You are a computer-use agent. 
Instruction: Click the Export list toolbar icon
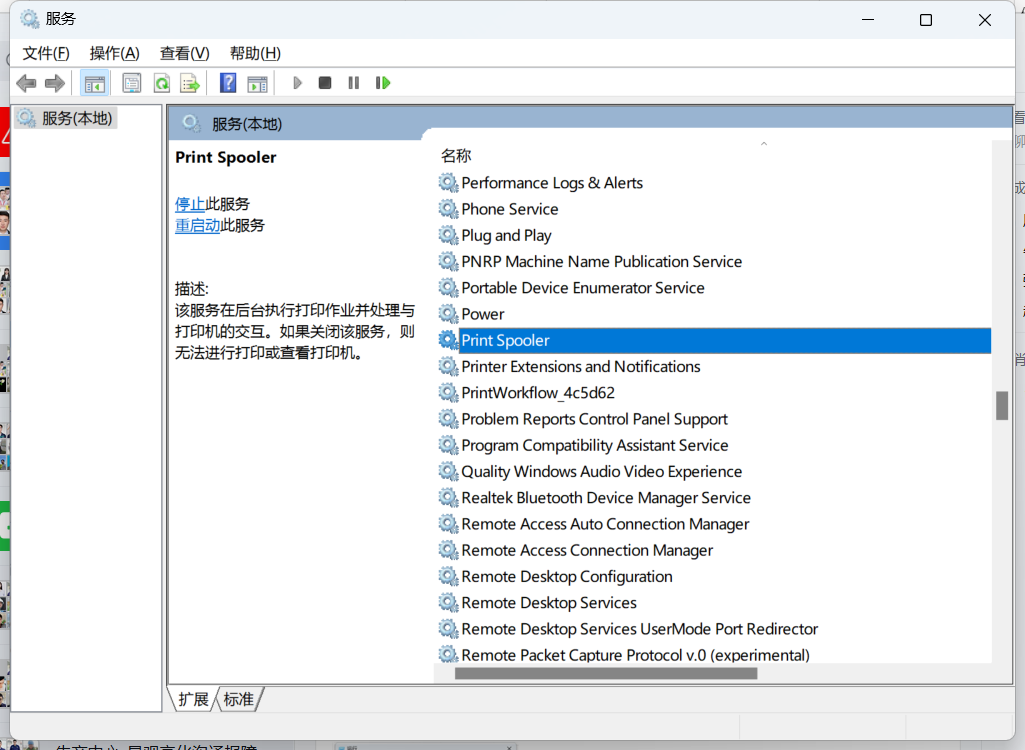point(190,83)
